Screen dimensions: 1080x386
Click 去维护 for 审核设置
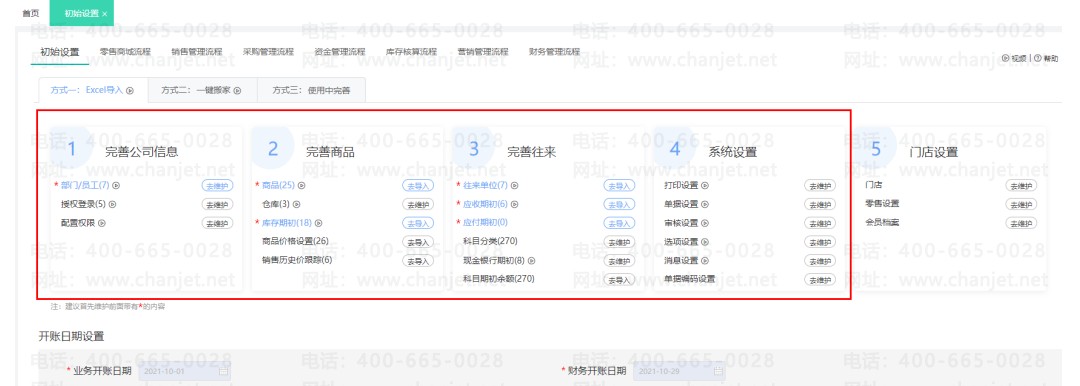coord(820,223)
